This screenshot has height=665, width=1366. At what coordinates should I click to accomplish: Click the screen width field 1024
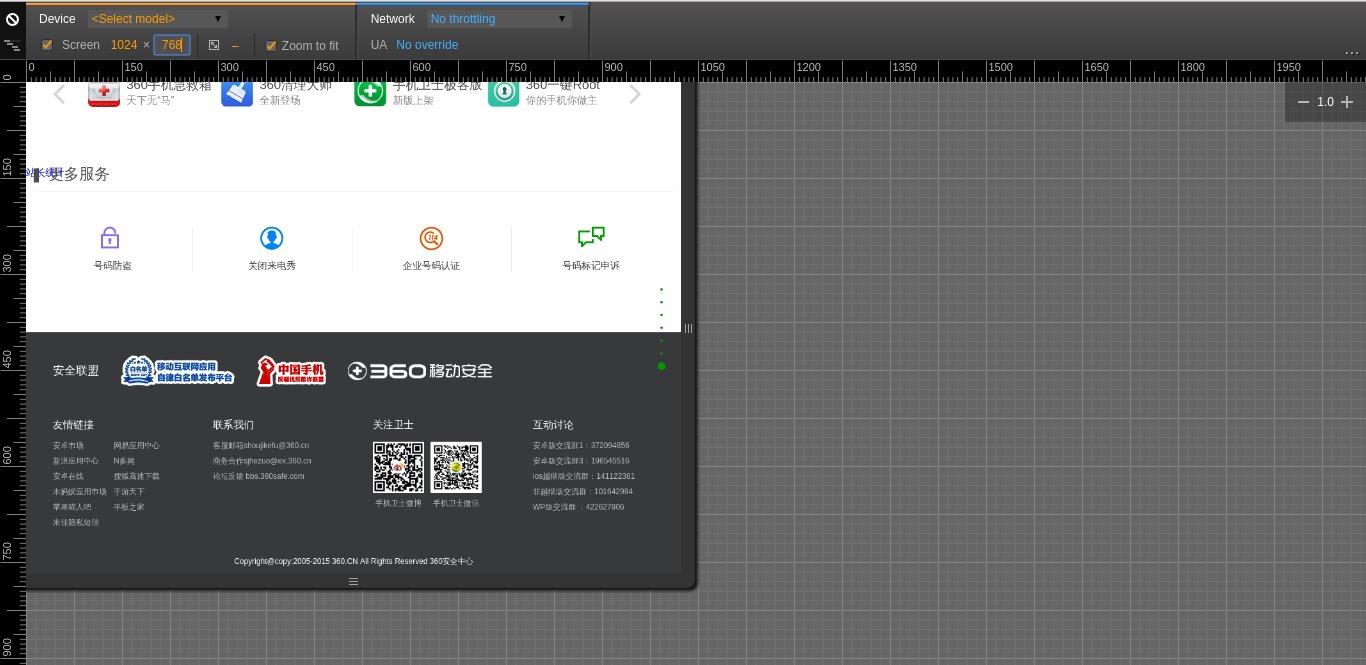(x=124, y=45)
